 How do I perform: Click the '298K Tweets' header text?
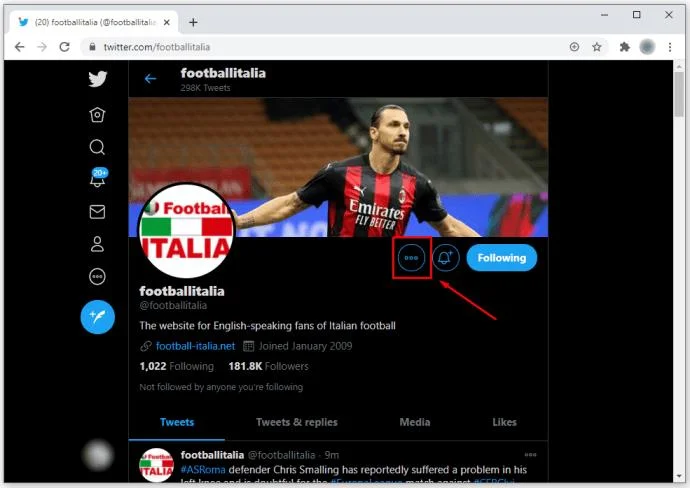[205, 88]
